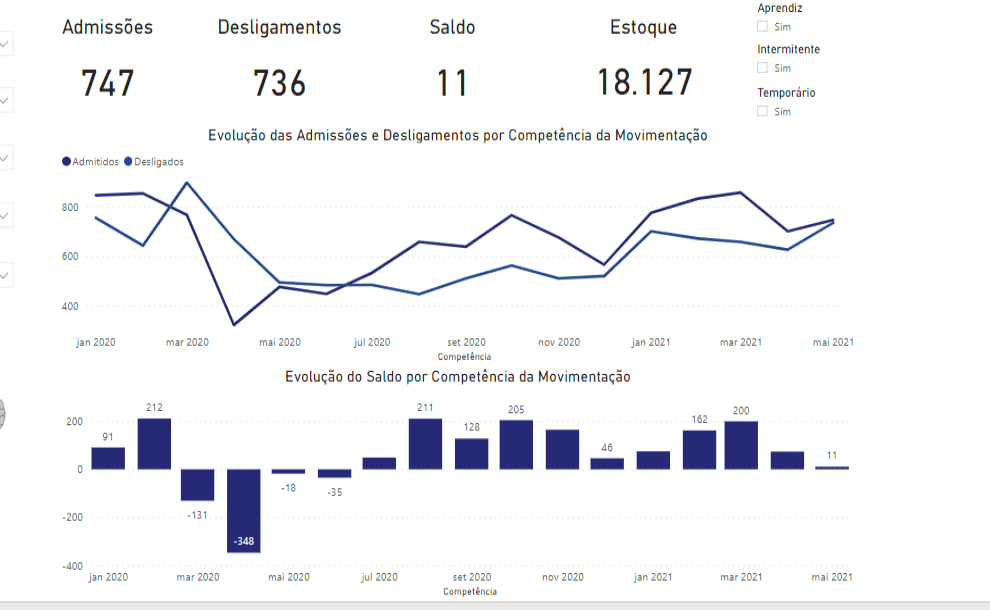Click the Desligados legend color dot
Image resolution: width=990 pixels, height=610 pixels.
128,161
